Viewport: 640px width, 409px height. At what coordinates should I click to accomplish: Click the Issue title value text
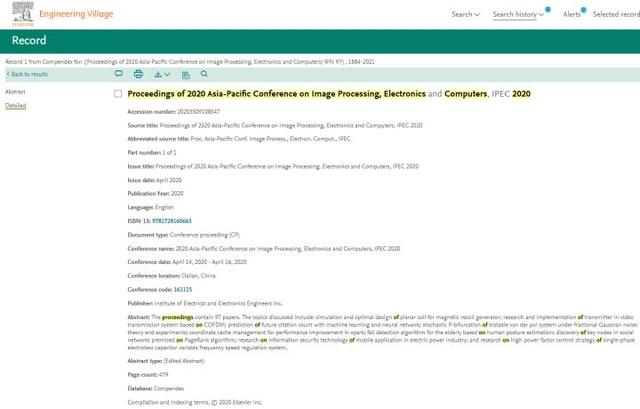(287, 167)
